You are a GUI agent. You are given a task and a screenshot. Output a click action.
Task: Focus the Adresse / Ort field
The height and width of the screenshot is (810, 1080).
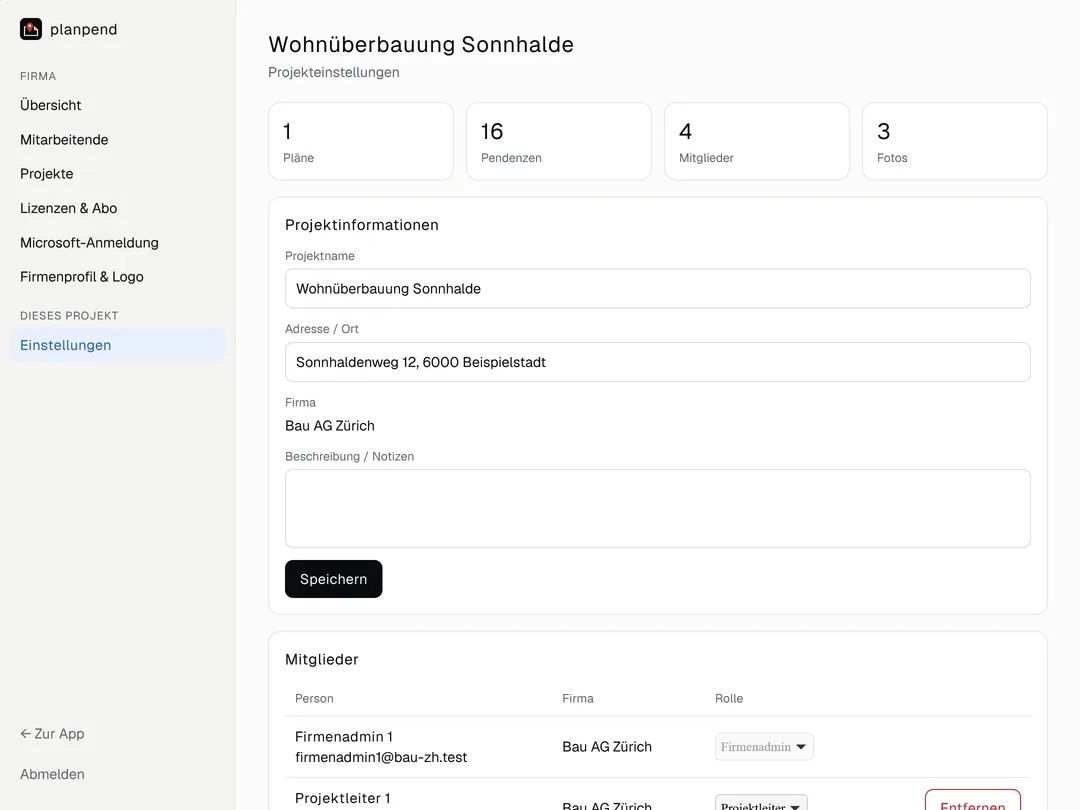[x=658, y=362]
